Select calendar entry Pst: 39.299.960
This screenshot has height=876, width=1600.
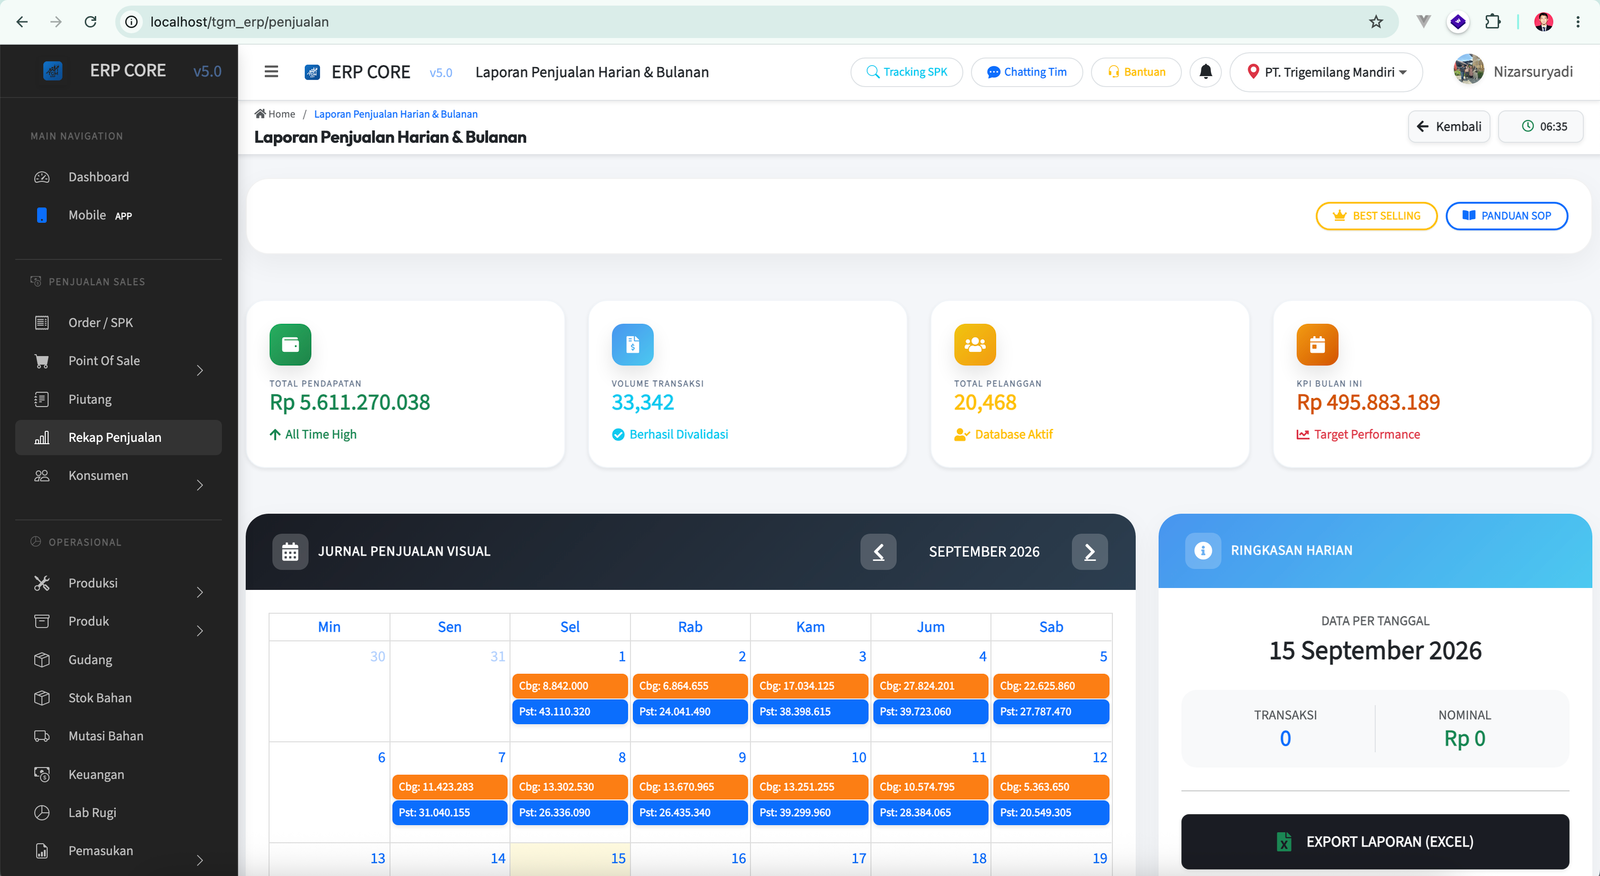point(810,813)
